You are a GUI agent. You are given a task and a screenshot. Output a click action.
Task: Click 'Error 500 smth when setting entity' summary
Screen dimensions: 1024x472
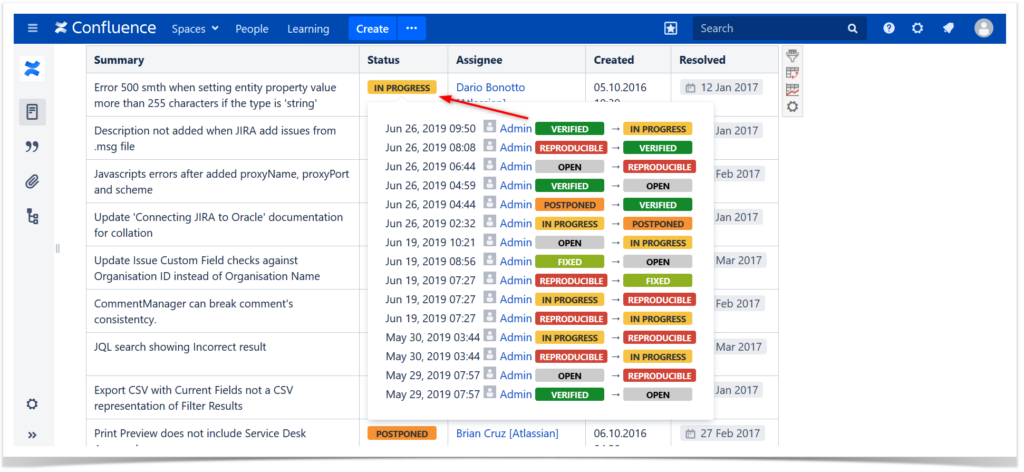click(x=216, y=95)
